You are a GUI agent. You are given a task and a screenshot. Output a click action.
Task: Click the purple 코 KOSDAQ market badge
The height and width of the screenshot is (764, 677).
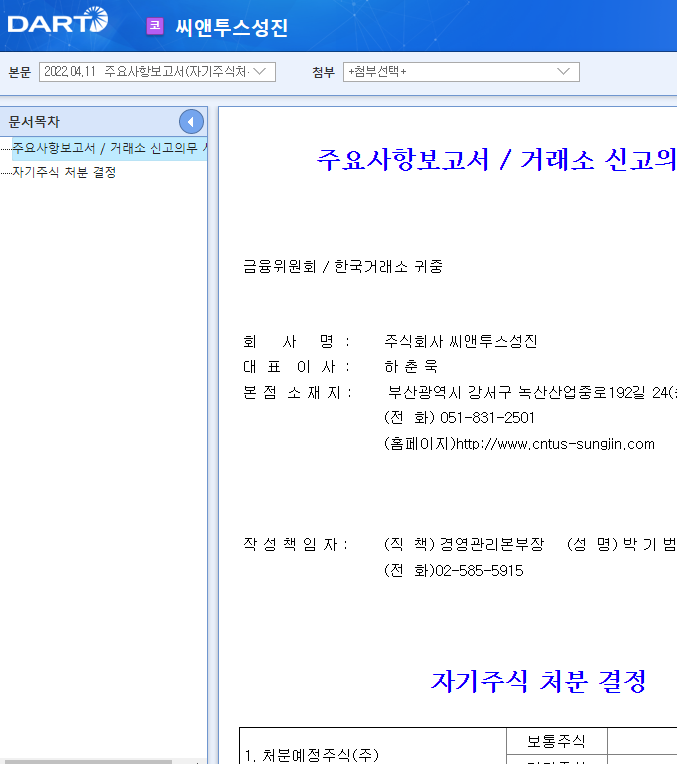(155, 26)
